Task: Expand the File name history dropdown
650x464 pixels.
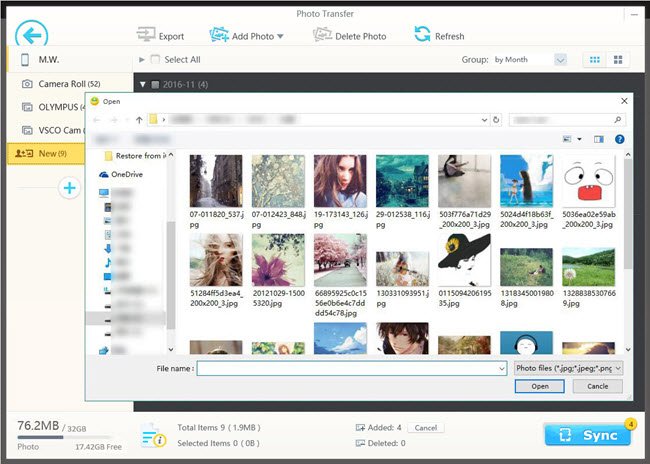Action: point(502,368)
